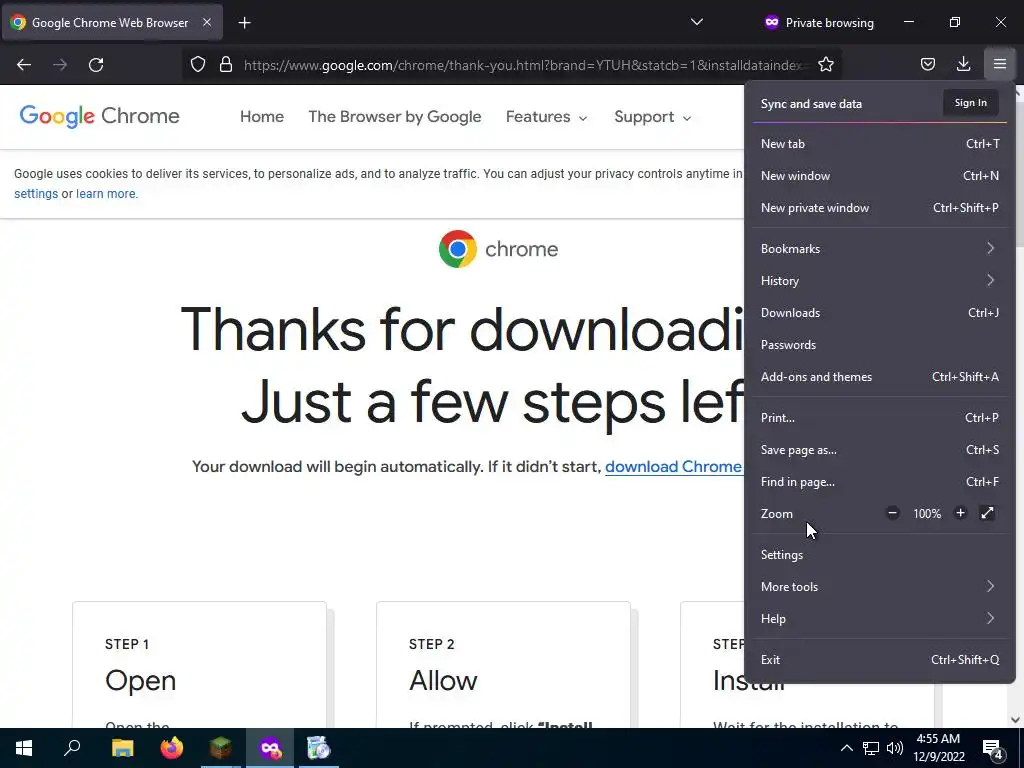Open tracking protection shield icon
The width and height of the screenshot is (1024, 768).
tap(198, 64)
